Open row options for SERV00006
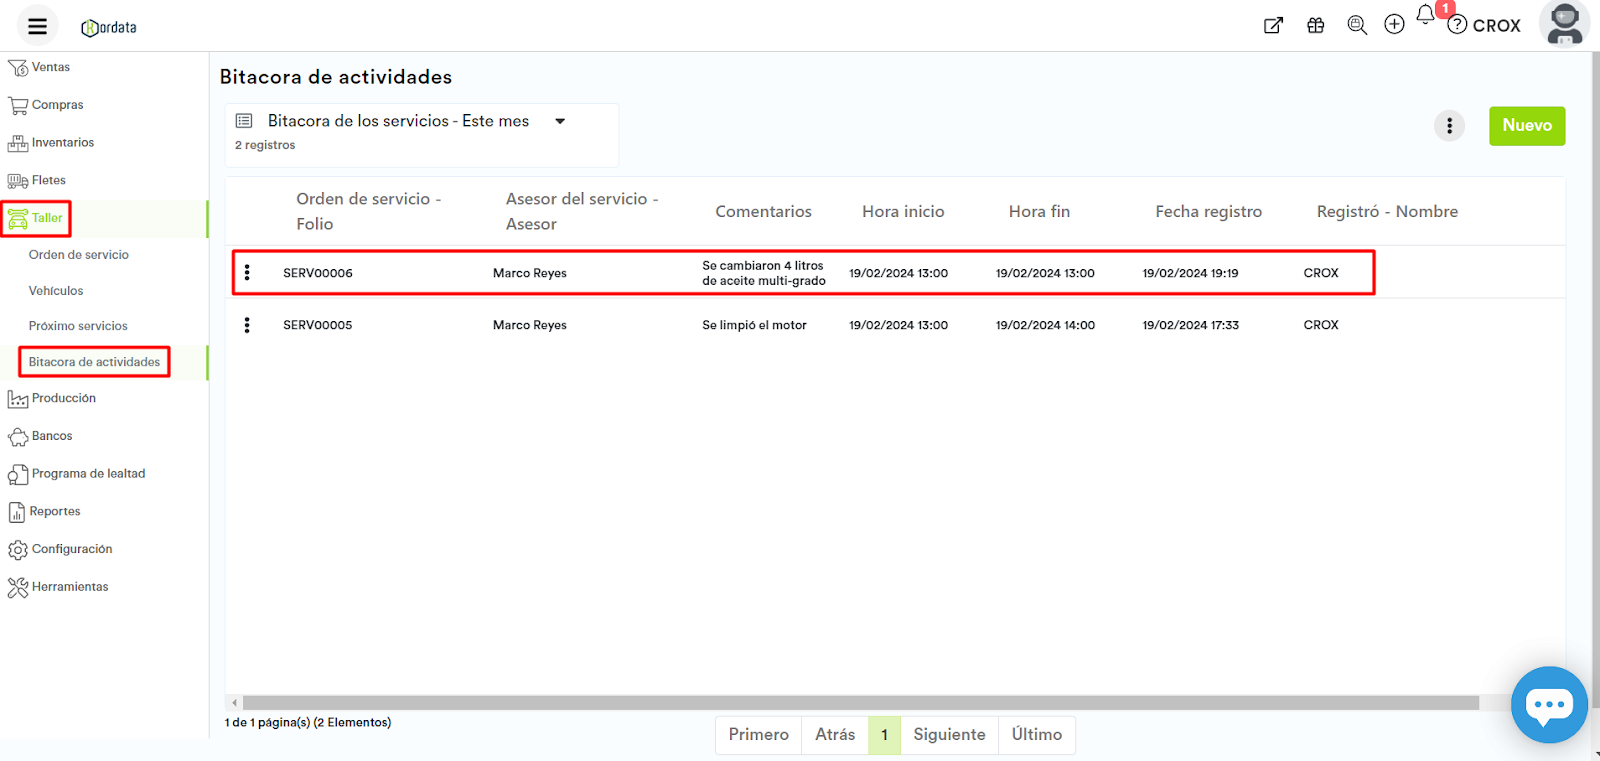 click(247, 273)
